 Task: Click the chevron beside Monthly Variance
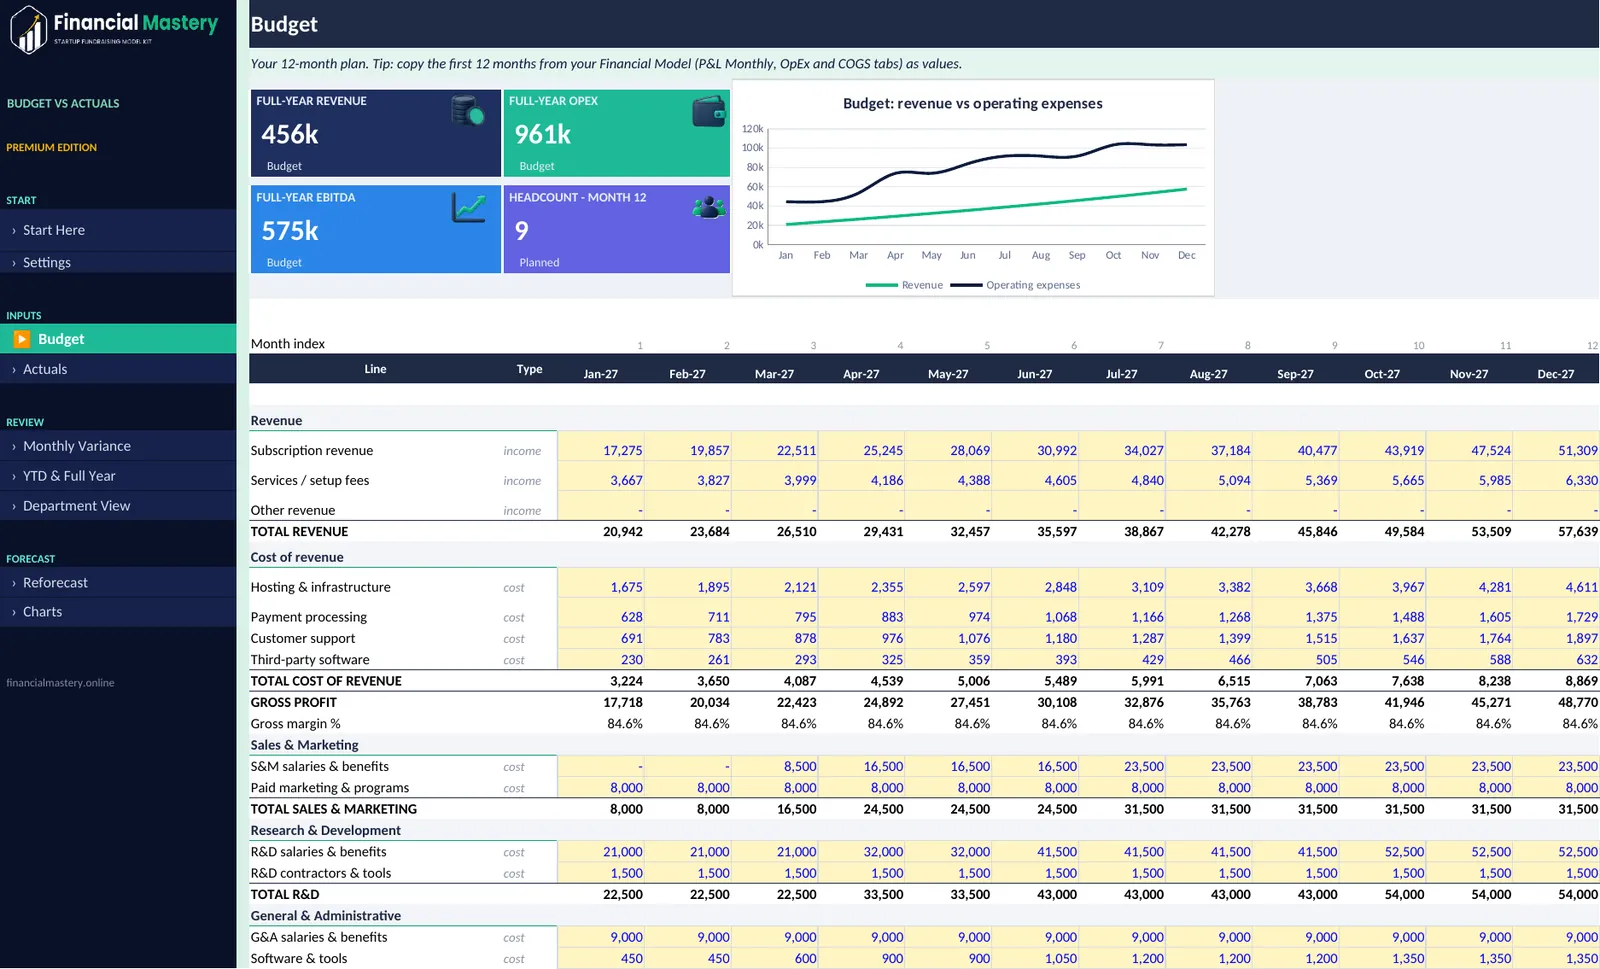tap(13, 447)
